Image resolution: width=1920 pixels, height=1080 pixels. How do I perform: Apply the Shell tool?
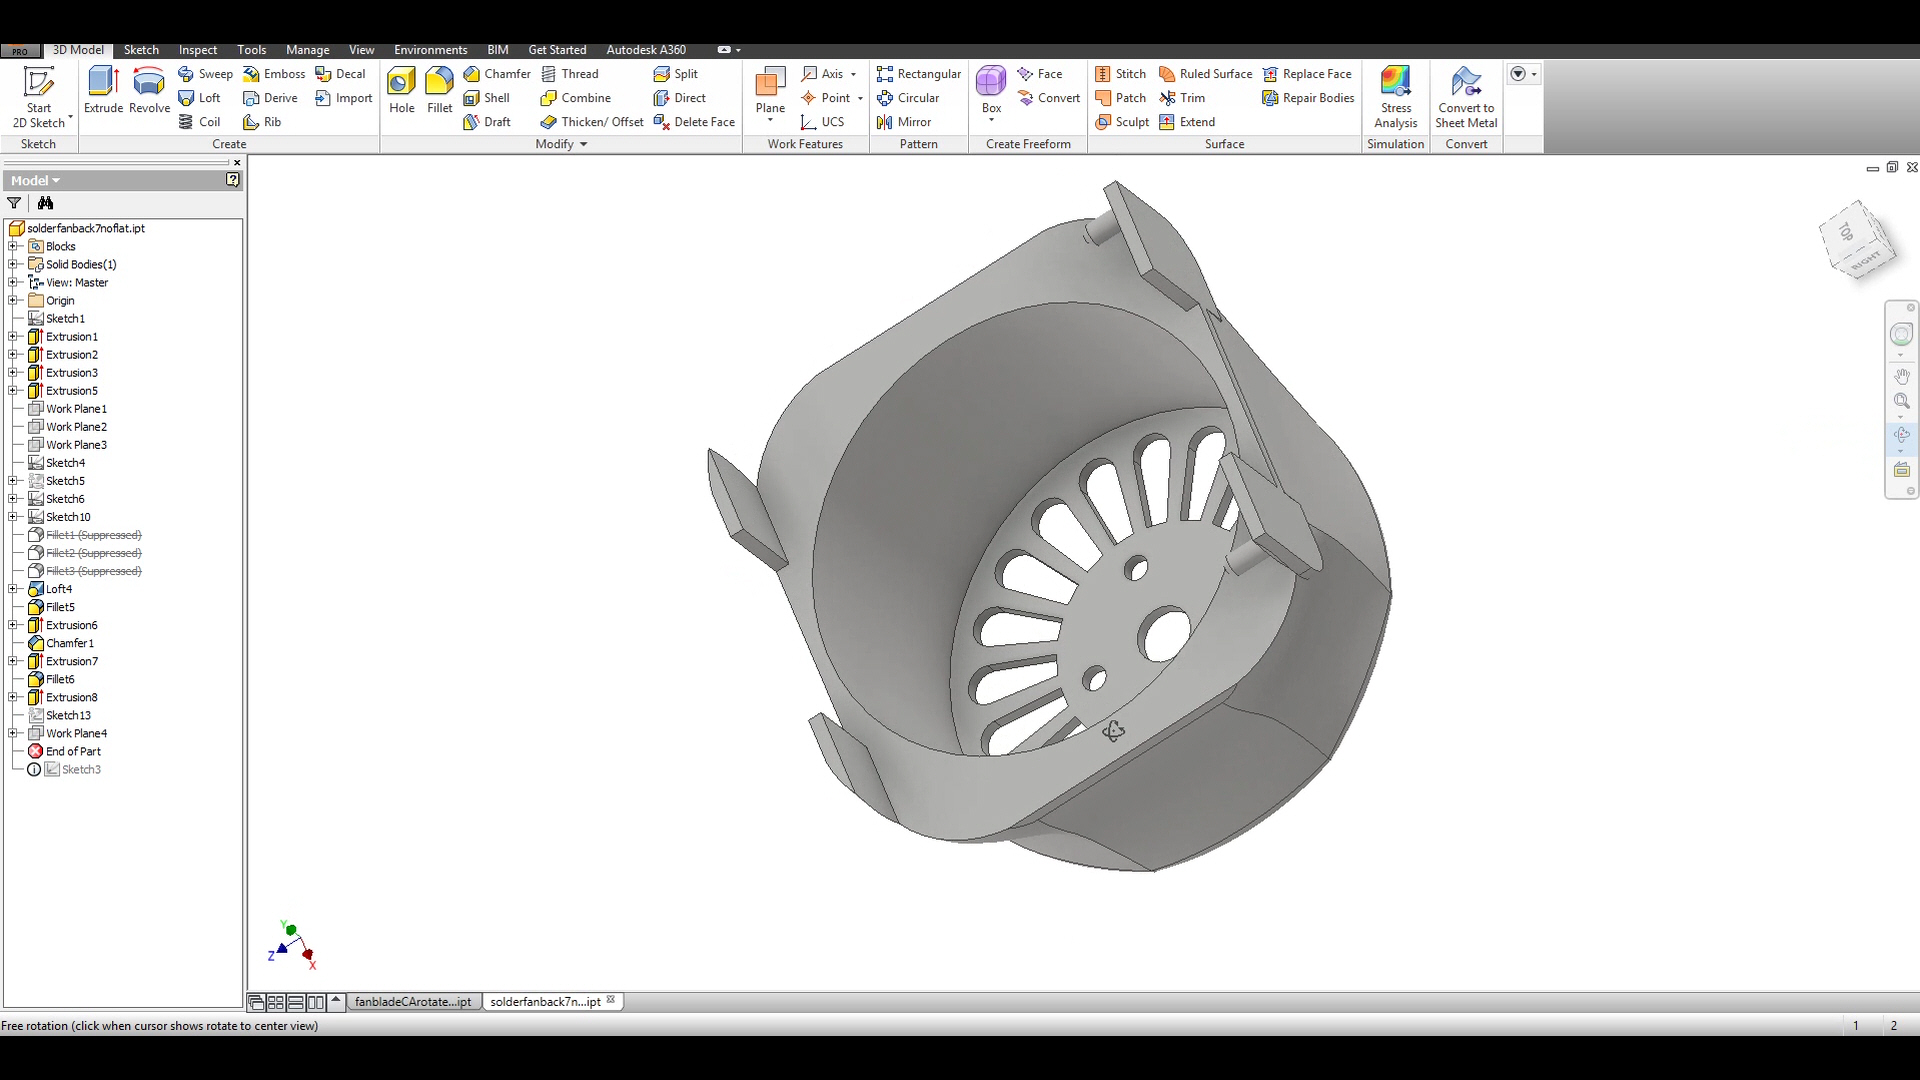point(487,98)
